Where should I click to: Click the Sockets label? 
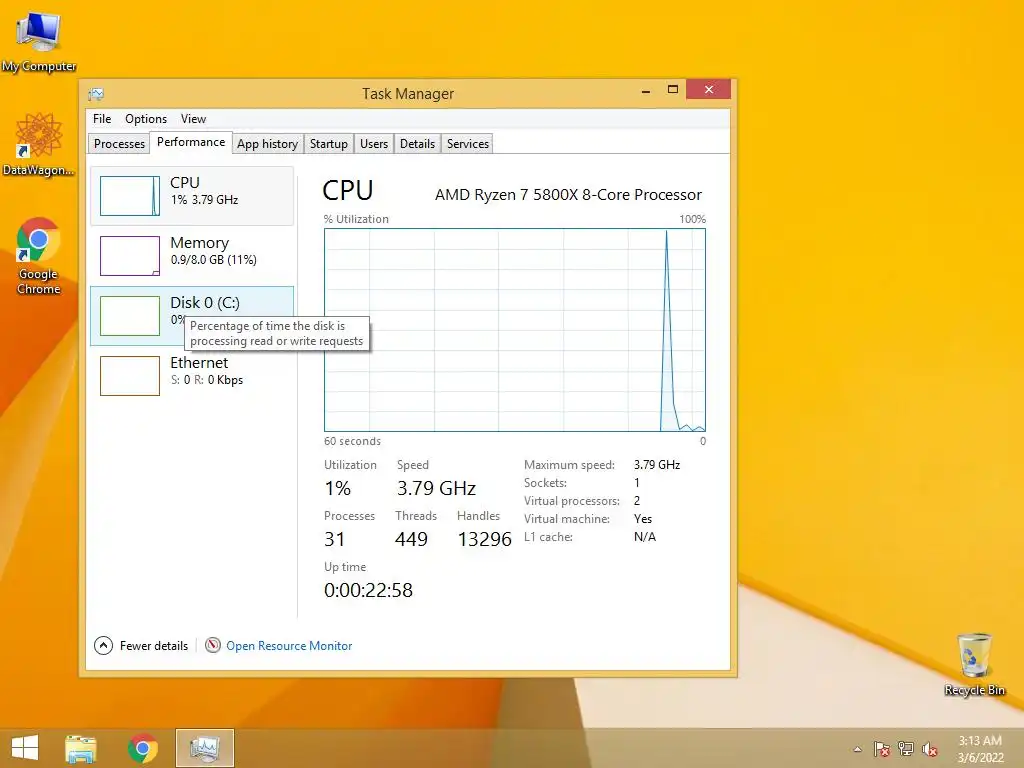[x=545, y=483]
